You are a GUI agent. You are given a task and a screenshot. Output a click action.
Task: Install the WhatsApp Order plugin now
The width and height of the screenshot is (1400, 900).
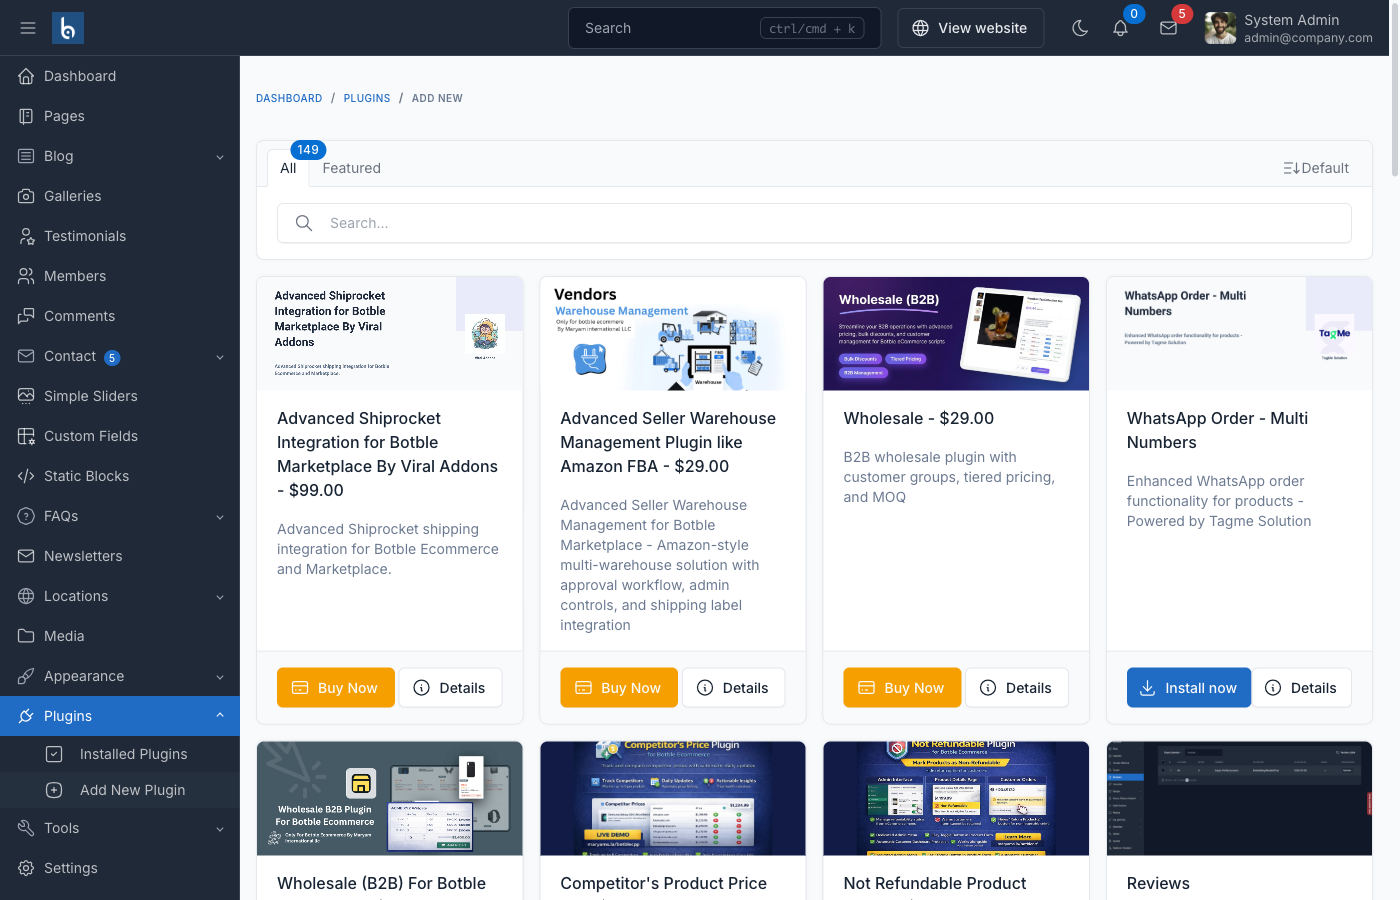[x=1188, y=688]
